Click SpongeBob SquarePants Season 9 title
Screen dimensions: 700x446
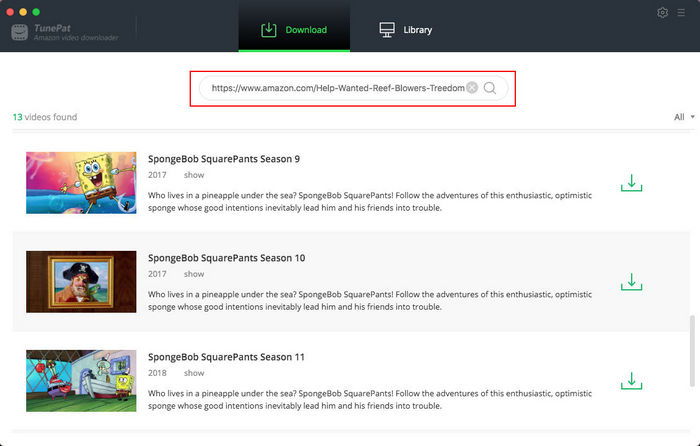point(224,159)
